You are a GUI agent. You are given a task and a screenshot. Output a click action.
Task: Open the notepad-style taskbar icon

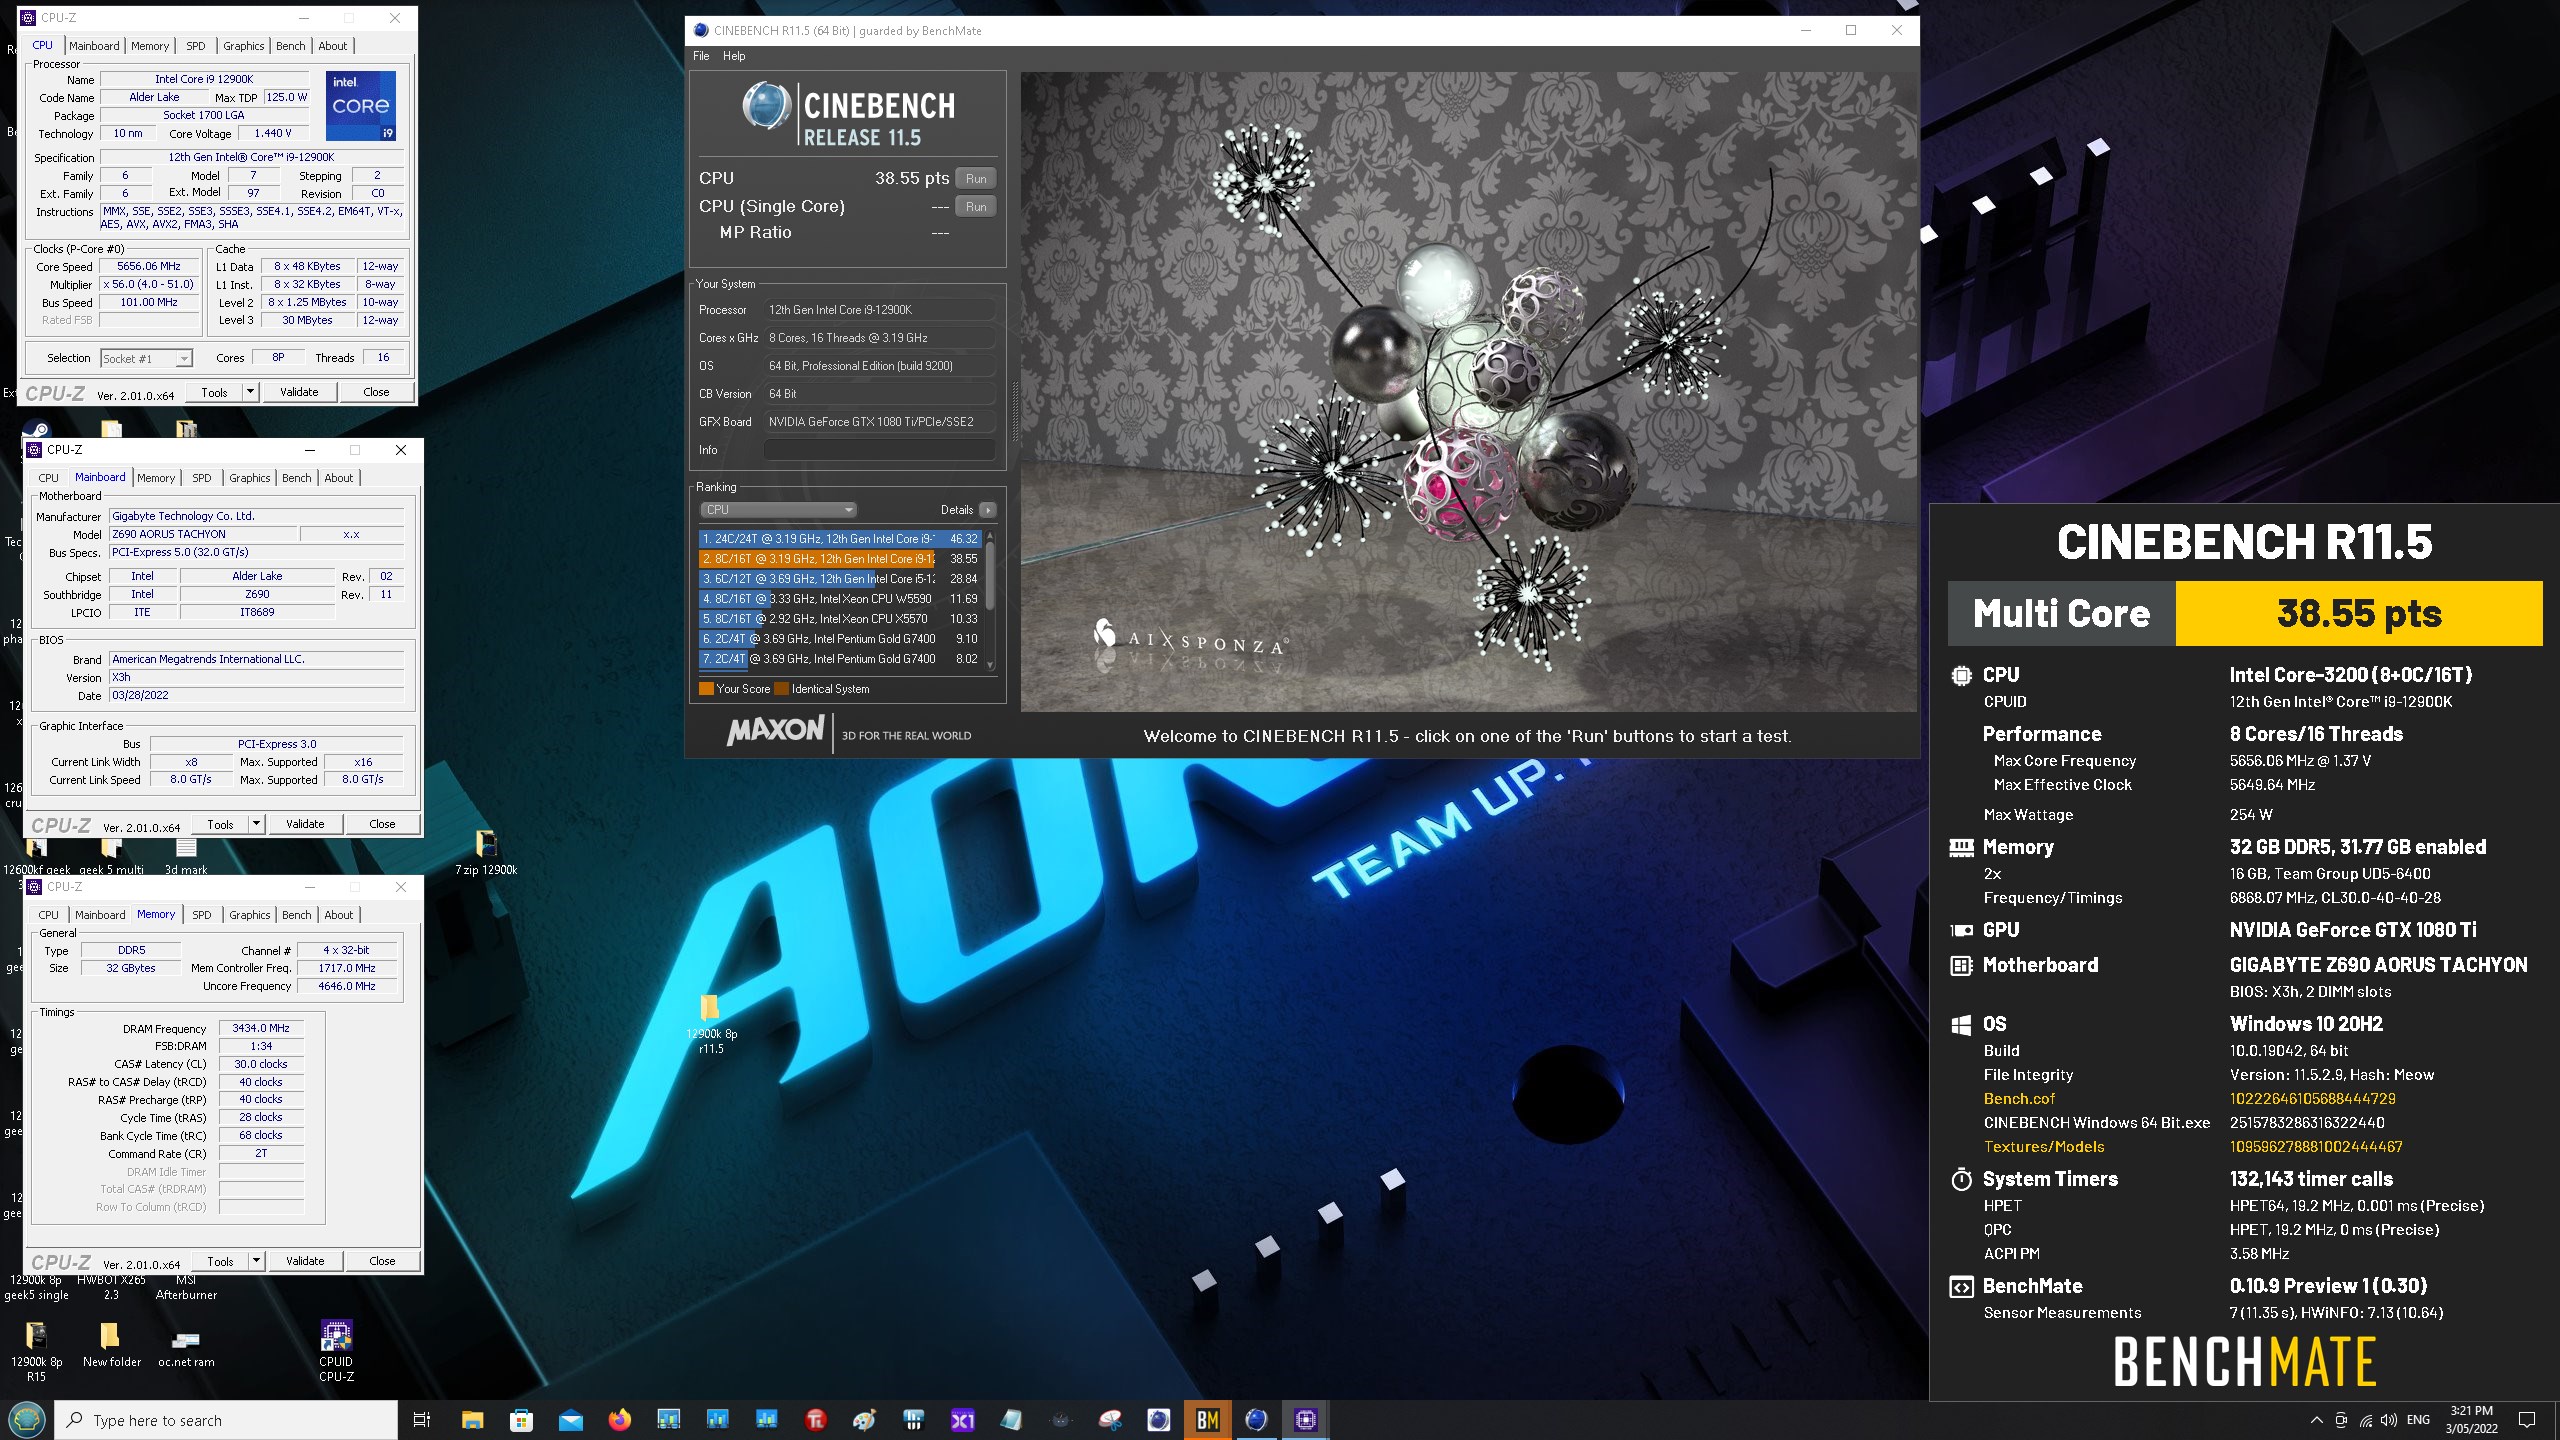1011,1419
